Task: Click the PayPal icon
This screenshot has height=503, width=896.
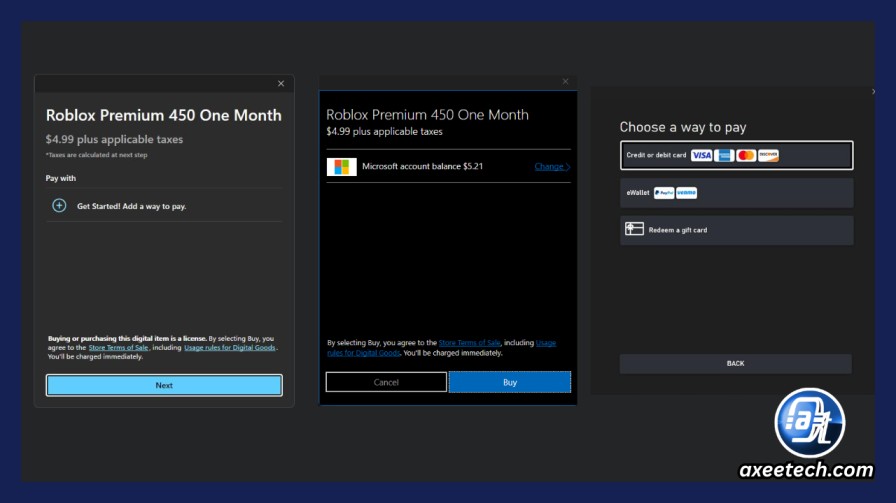Action: click(x=663, y=193)
